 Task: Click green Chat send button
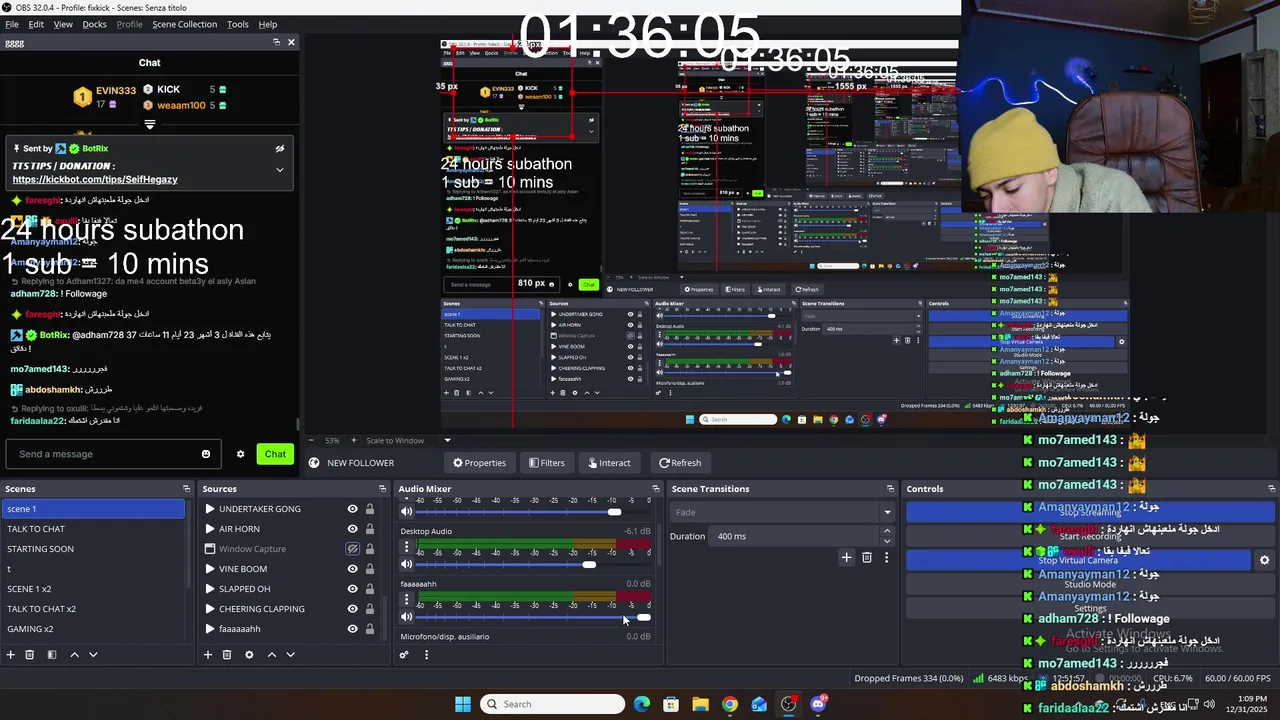point(275,454)
